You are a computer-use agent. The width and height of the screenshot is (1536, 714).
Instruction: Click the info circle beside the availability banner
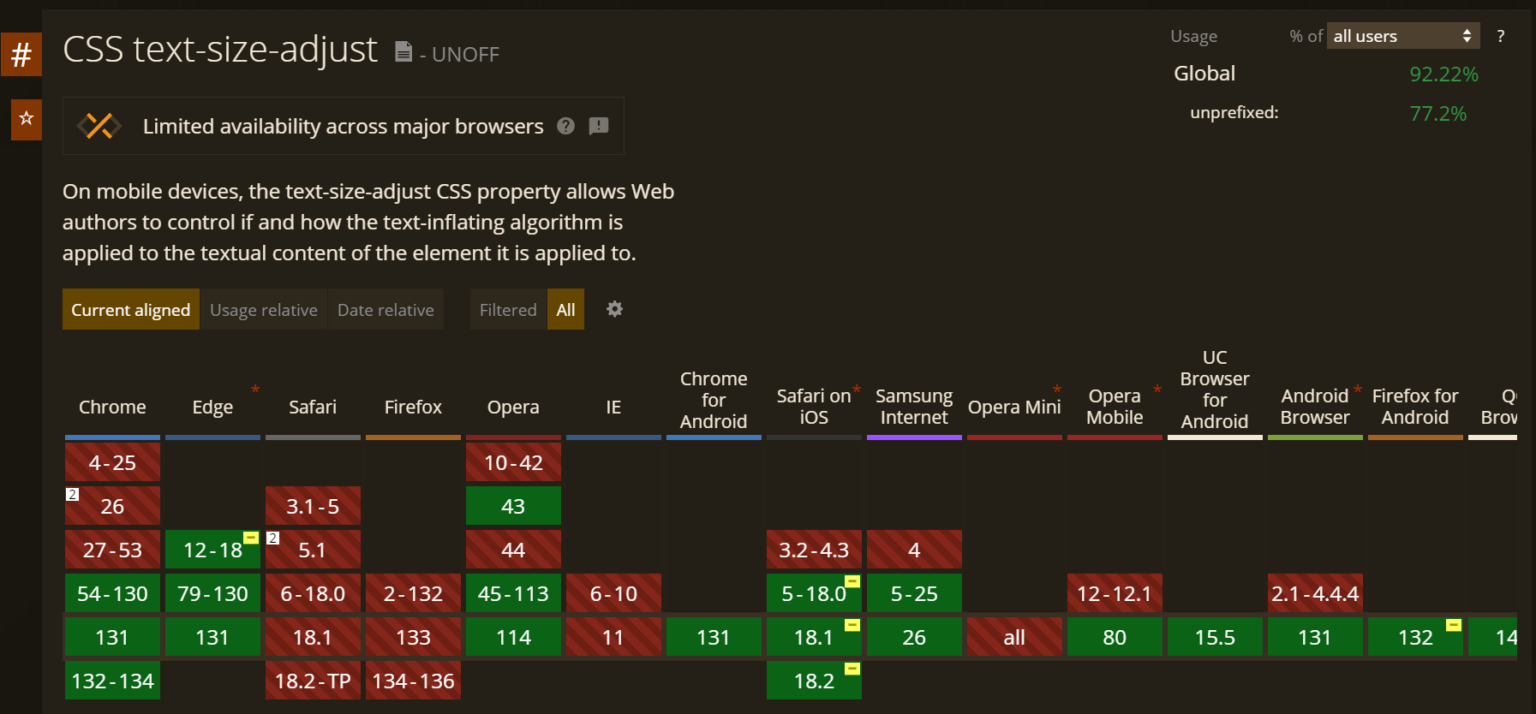(x=565, y=126)
